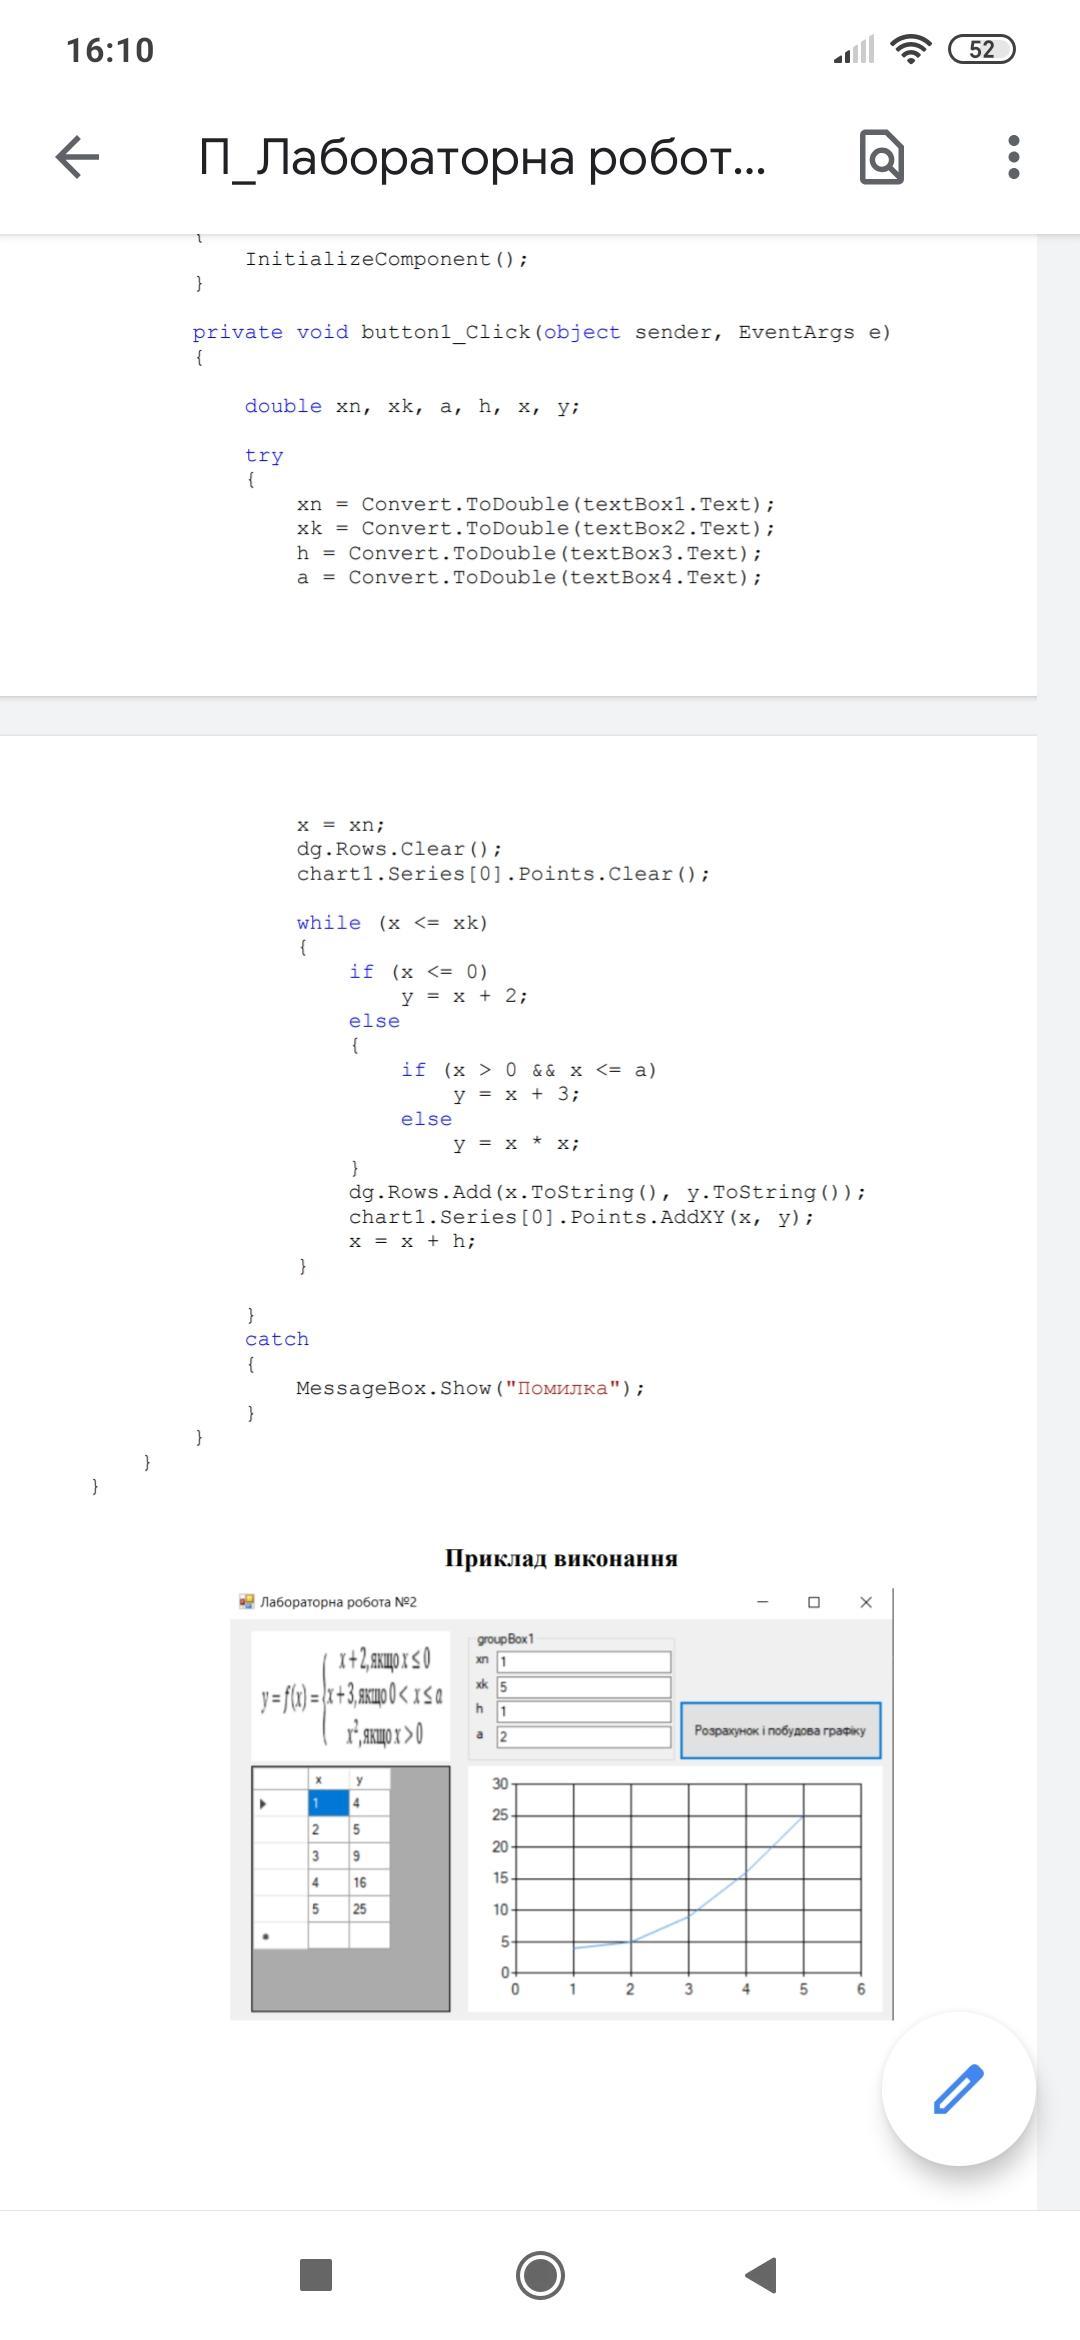Tap the cellular signal strength icon

pos(854,49)
